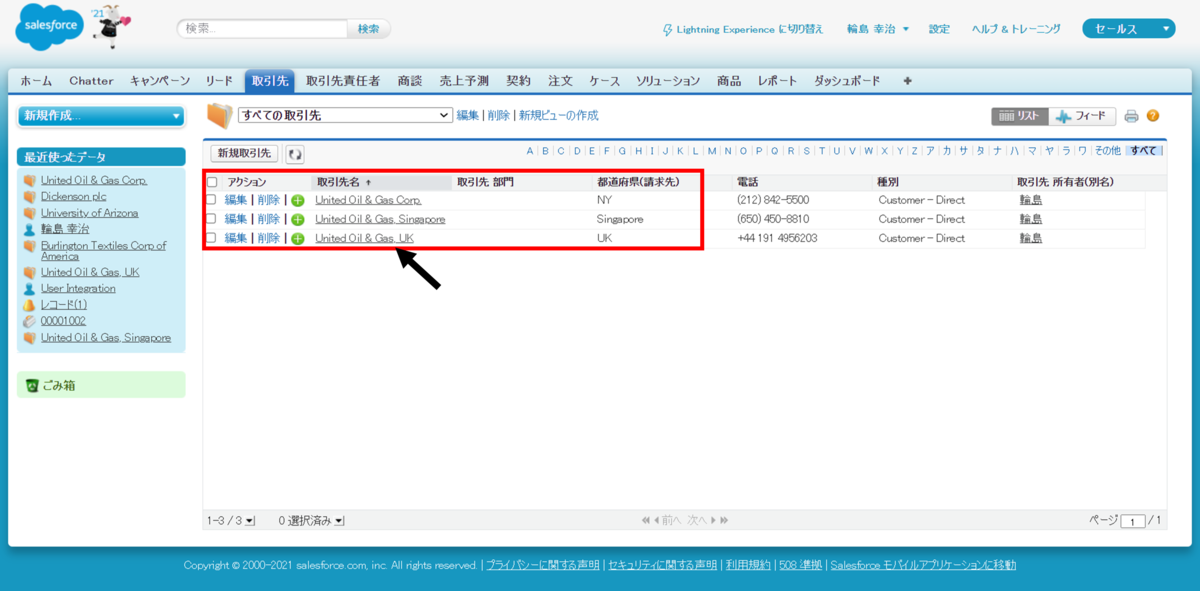Click the page number input field
1200x591 pixels.
pos(1133,521)
